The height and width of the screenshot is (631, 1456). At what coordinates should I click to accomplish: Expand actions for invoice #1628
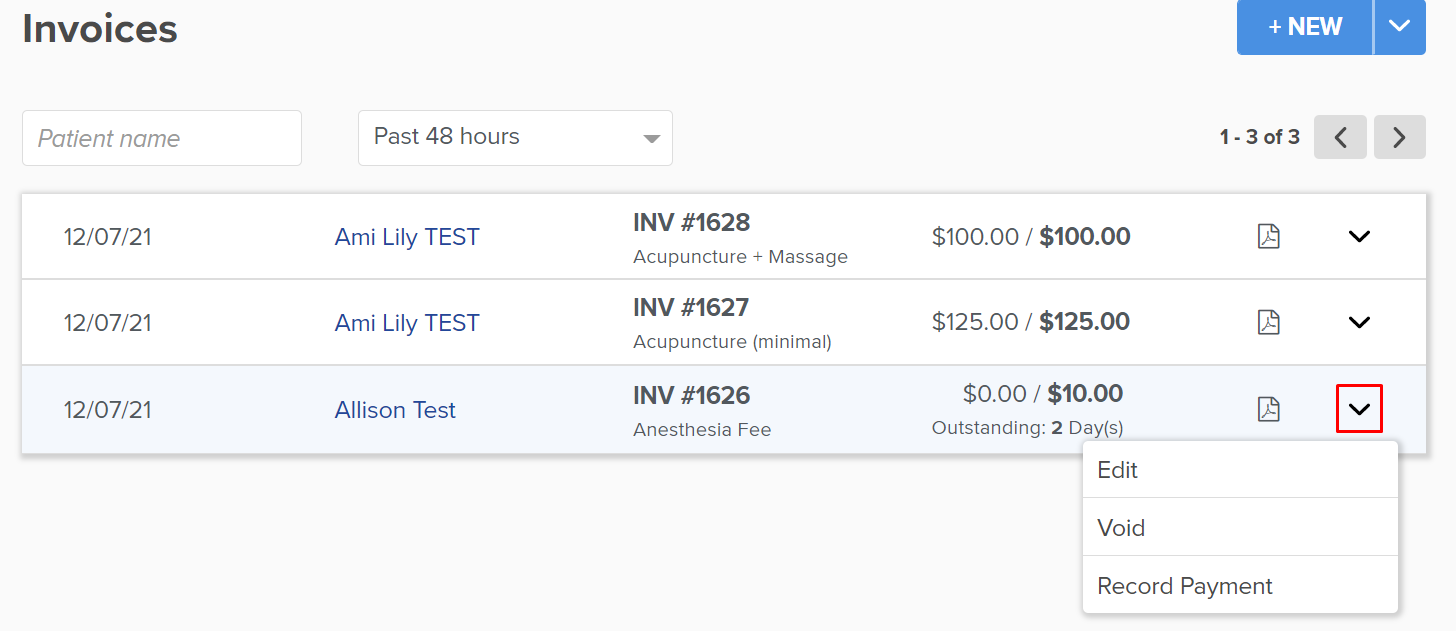(x=1359, y=237)
